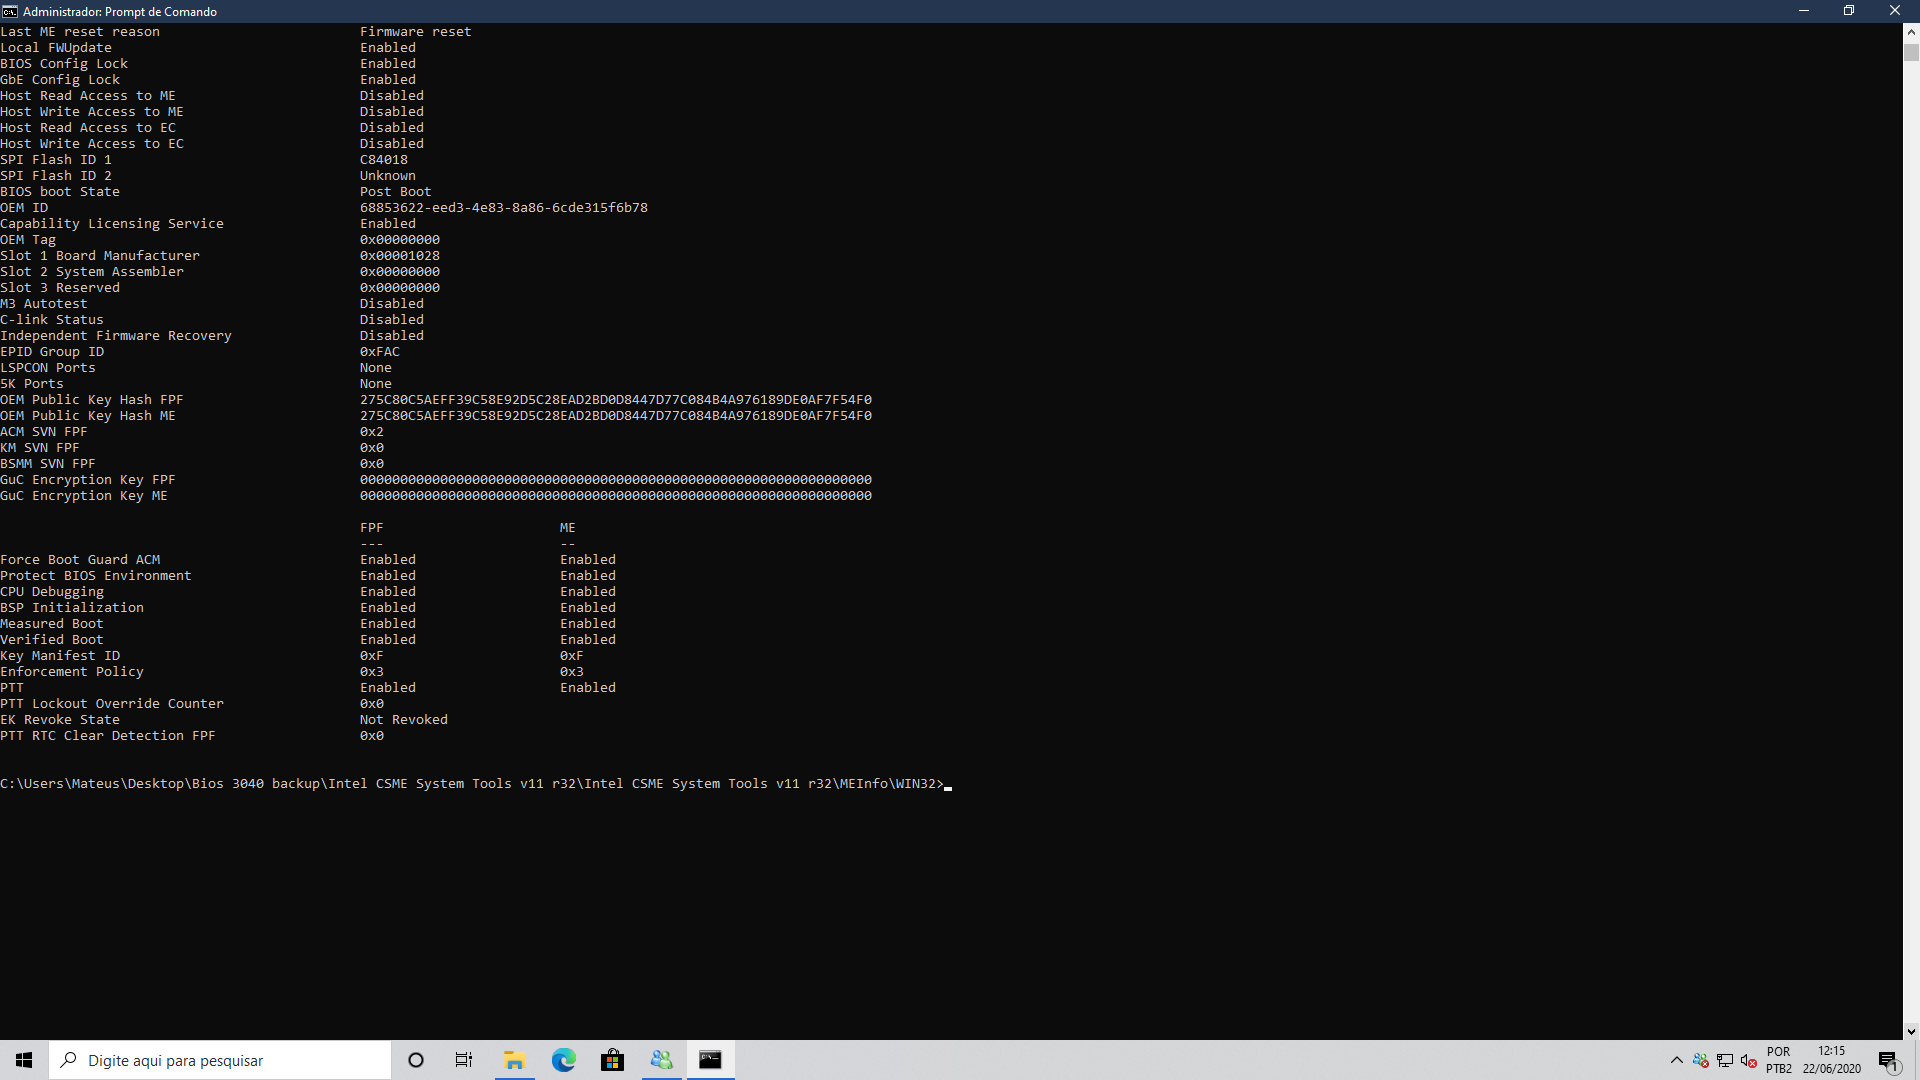Select the Command Prompt taskbar icon

[x=710, y=1060]
